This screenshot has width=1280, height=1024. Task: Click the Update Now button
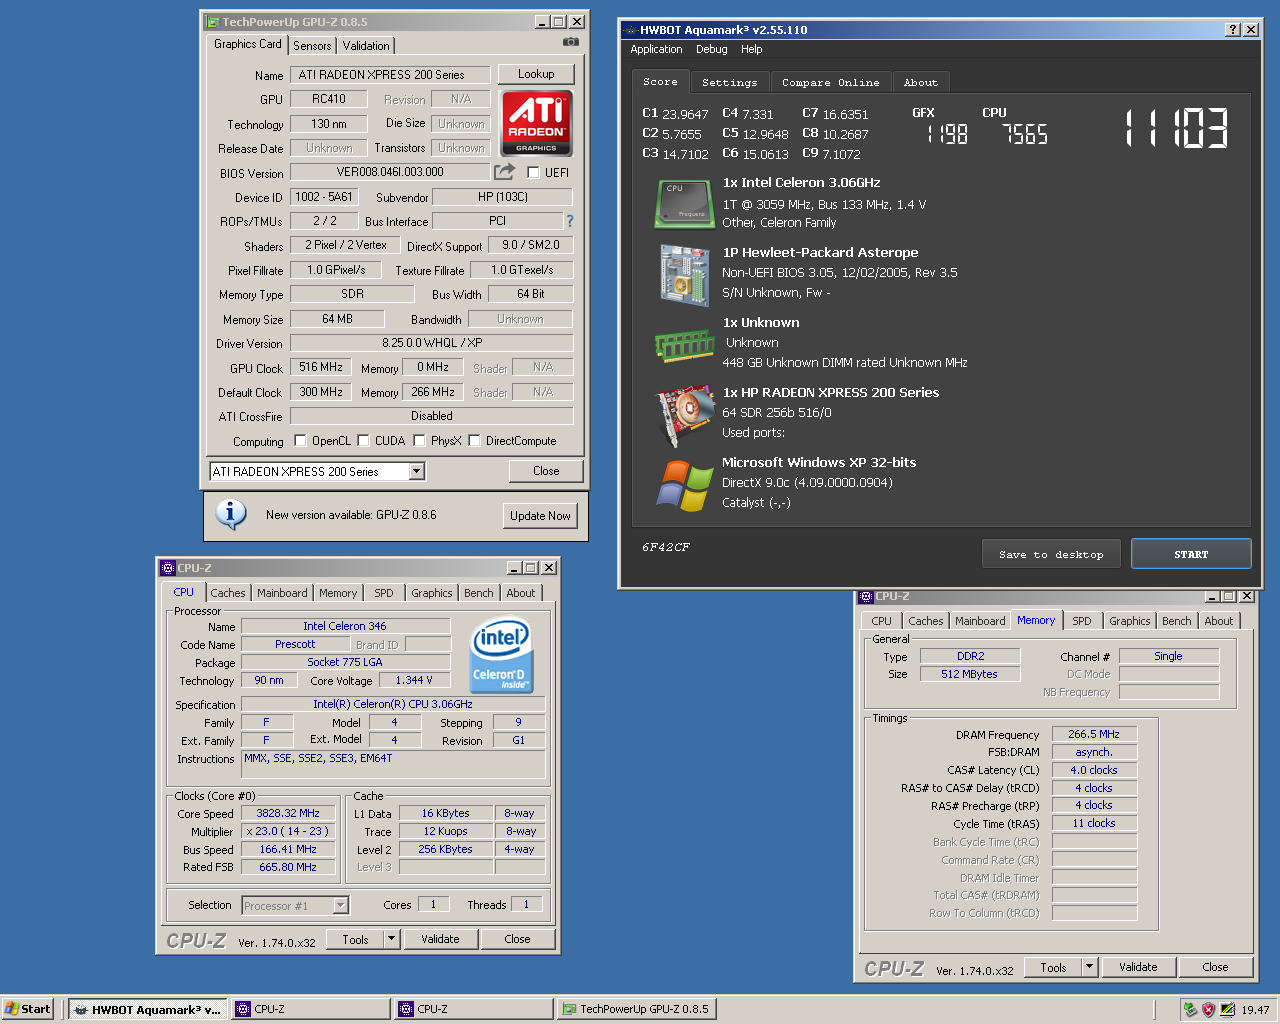(540, 516)
